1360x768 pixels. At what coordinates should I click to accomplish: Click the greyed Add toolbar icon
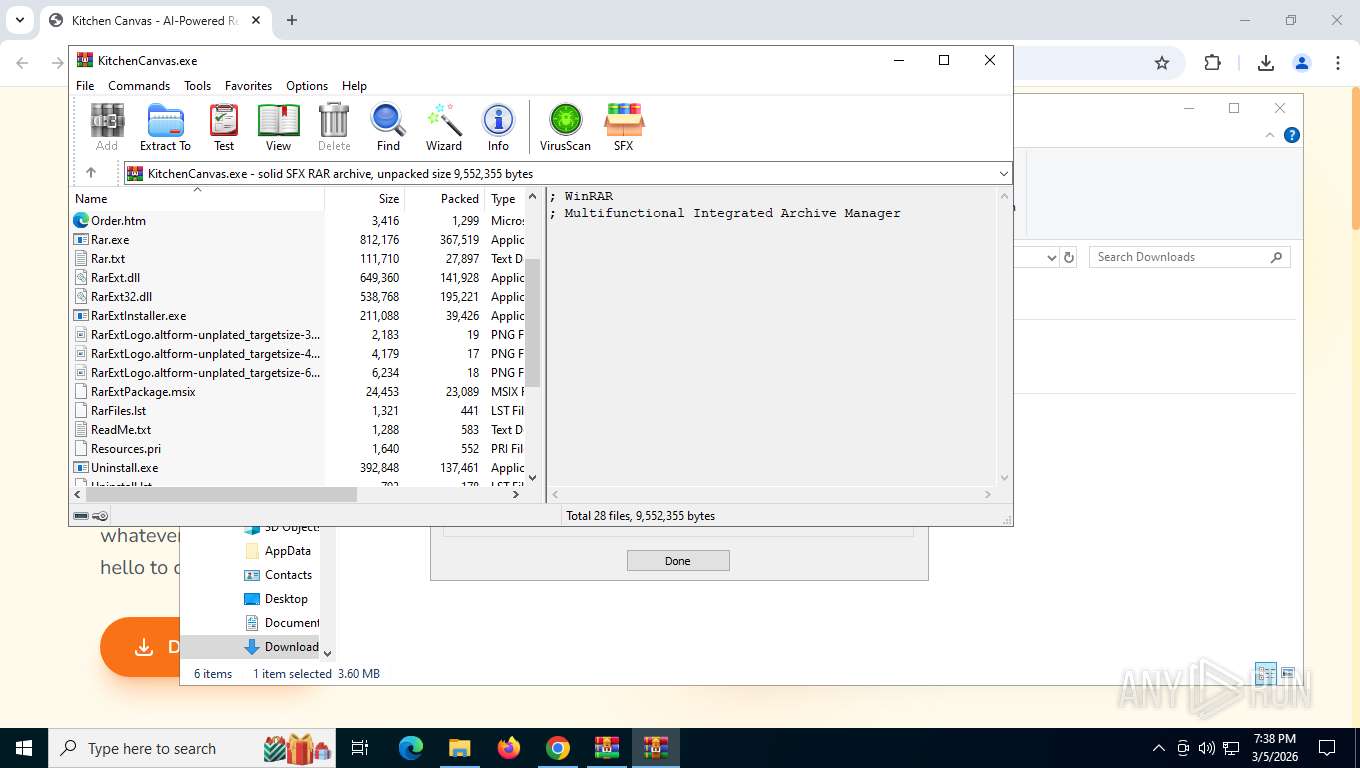107,127
